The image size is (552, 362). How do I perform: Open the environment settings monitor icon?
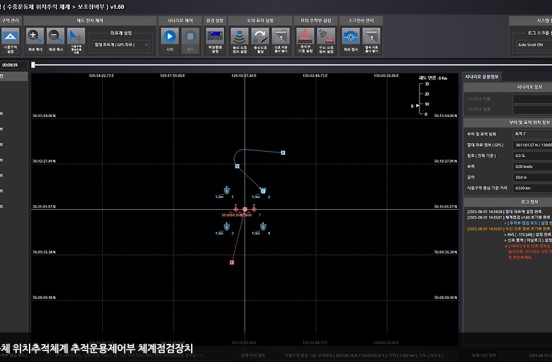point(215,36)
